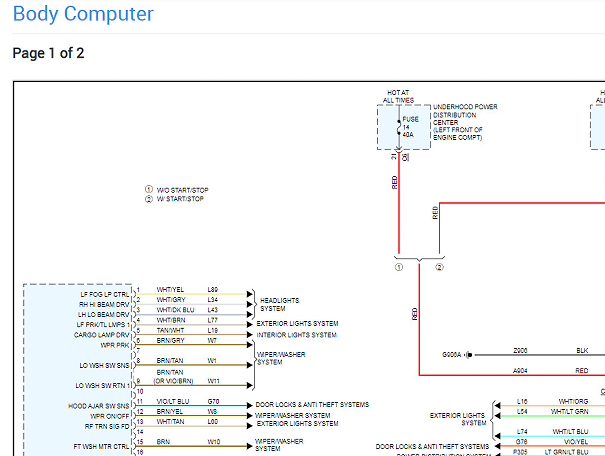605x456 pixels.
Task: Select the 'WHT/TAN' wire color text
Action: tap(170, 422)
